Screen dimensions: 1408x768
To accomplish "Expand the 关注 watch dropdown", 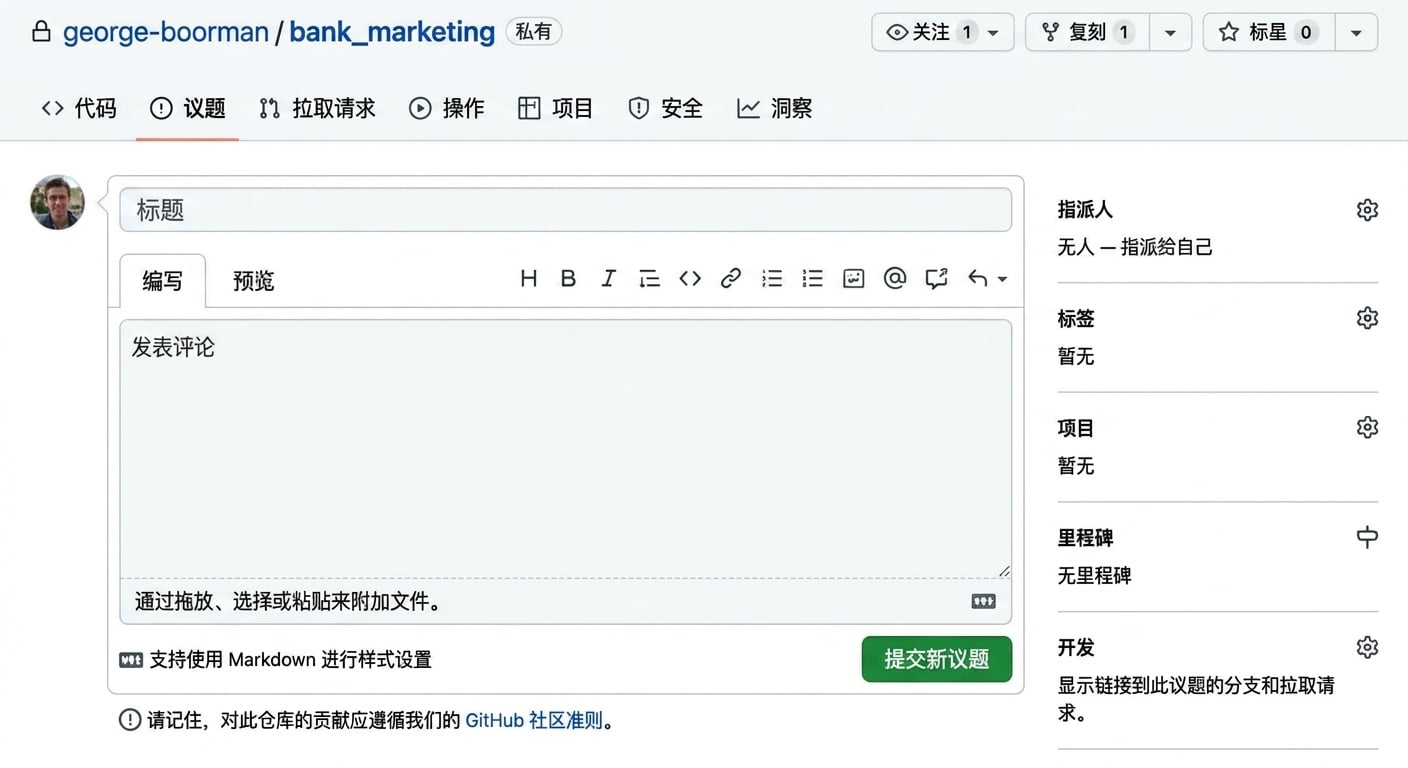I will pos(943,32).
